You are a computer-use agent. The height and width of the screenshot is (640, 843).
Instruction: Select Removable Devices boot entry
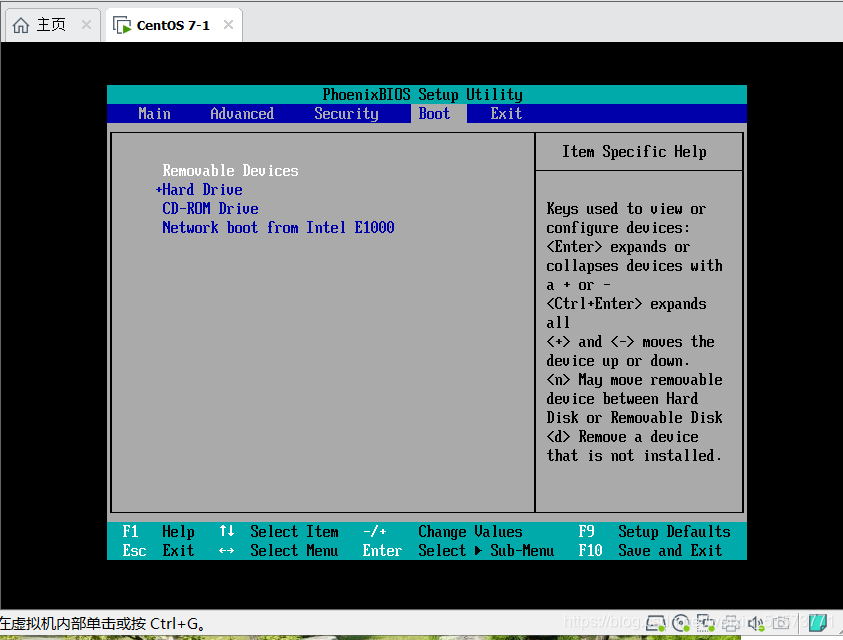[x=230, y=170]
